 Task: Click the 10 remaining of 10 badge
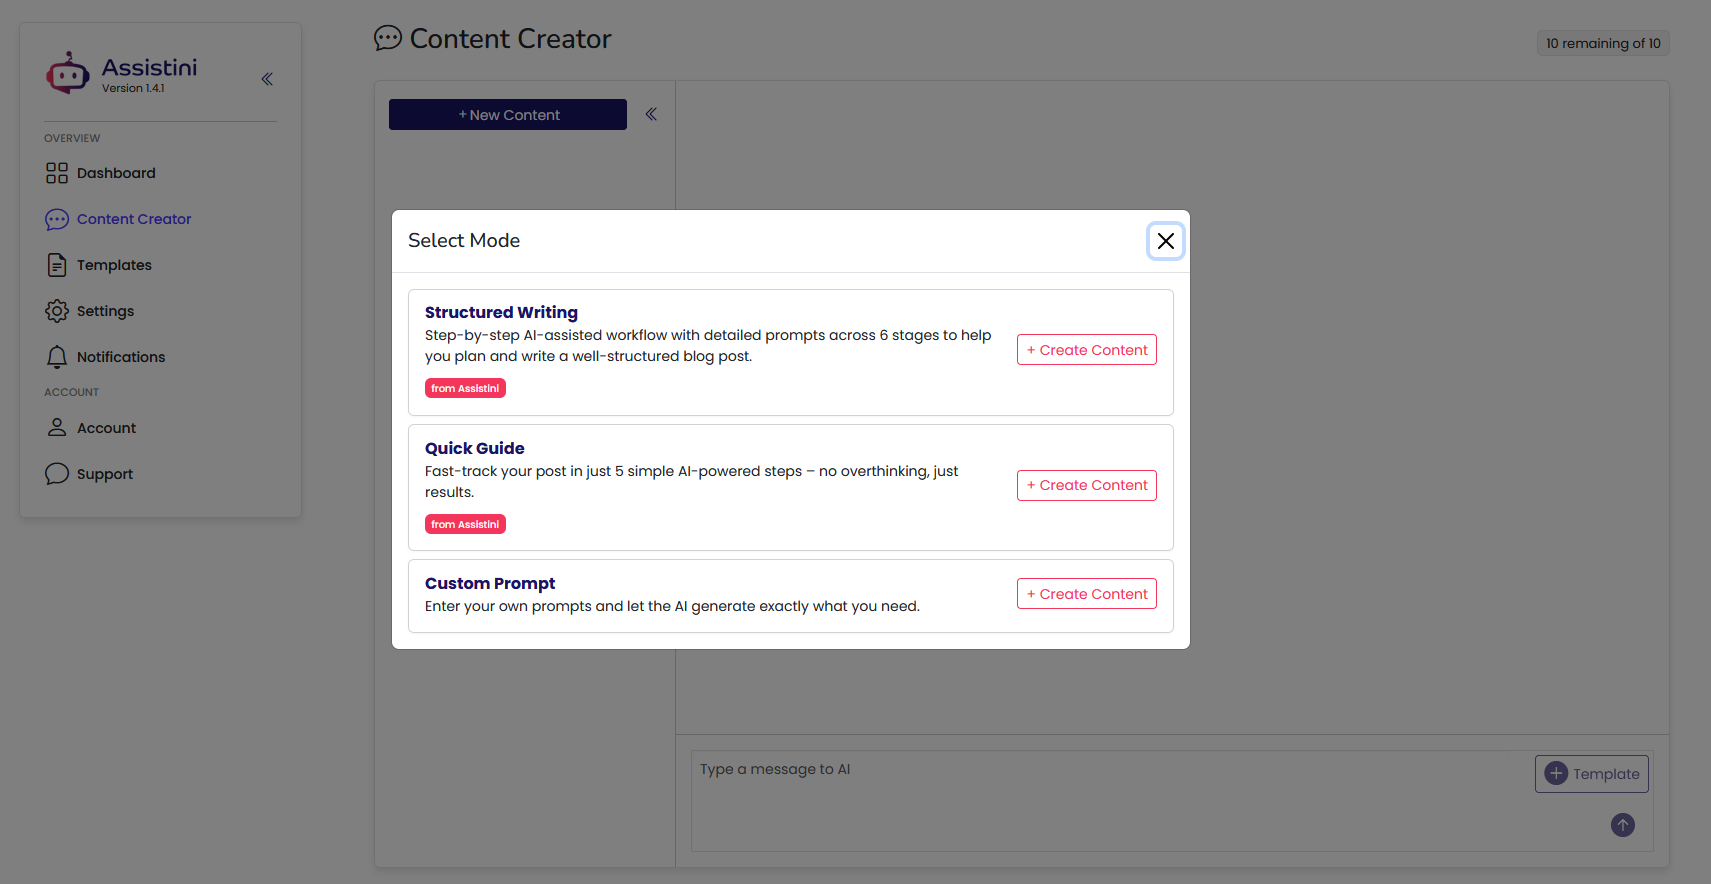[1603, 43]
